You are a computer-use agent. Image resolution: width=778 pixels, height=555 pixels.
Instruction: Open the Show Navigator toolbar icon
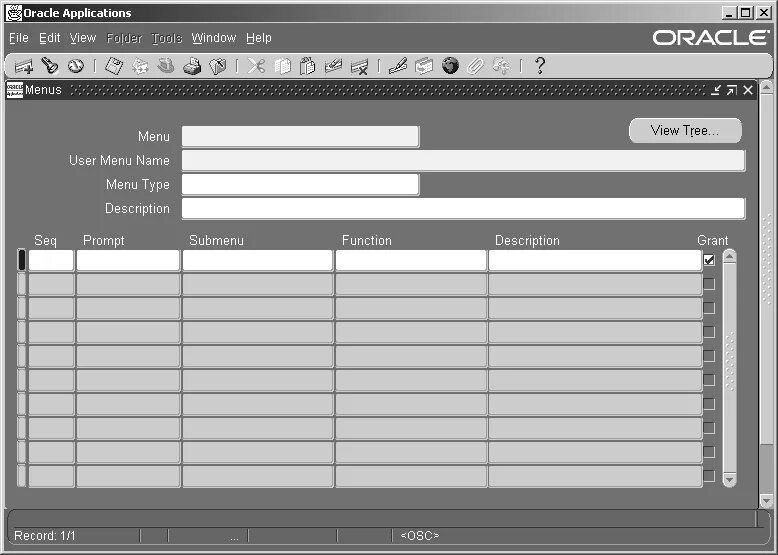pyautogui.click(x=76, y=65)
